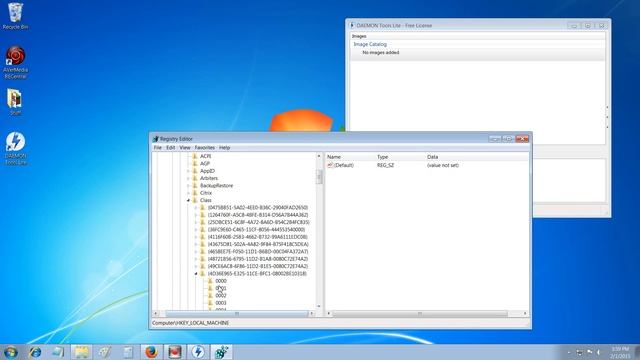
Task: Expand the AppID key
Action: pyautogui.click(x=188, y=171)
